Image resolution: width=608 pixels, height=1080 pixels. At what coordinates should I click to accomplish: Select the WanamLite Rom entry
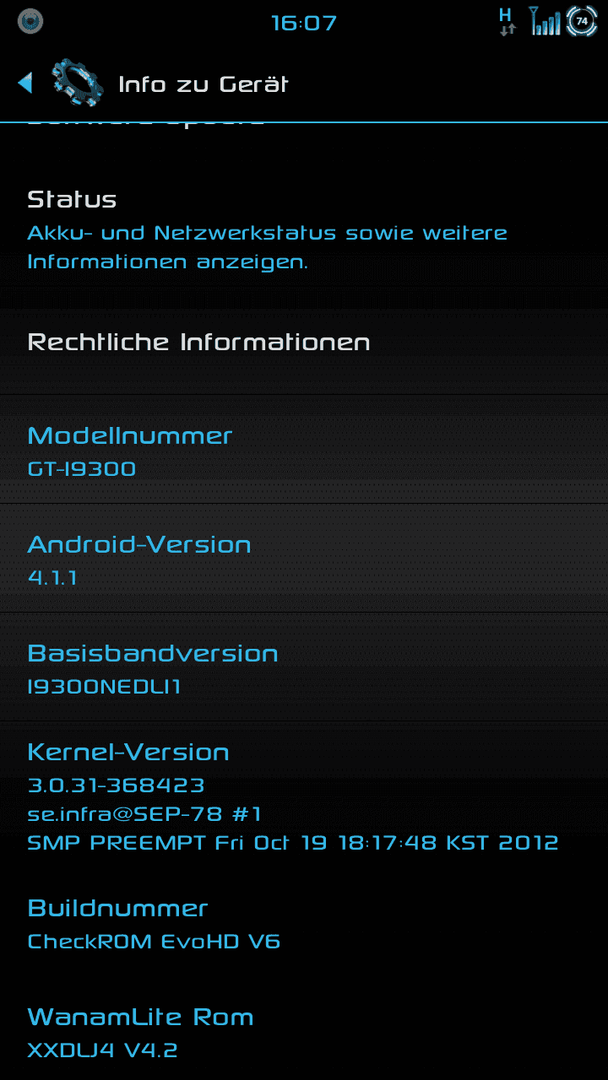[304, 1032]
